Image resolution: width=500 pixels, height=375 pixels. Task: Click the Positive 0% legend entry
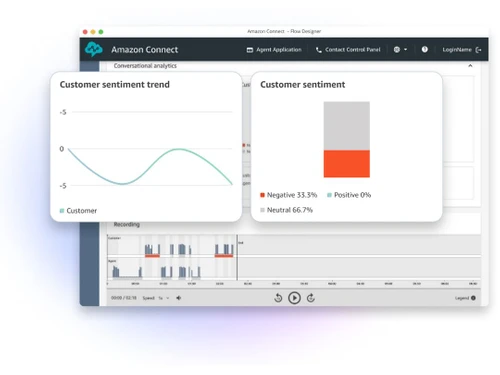tap(349, 195)
